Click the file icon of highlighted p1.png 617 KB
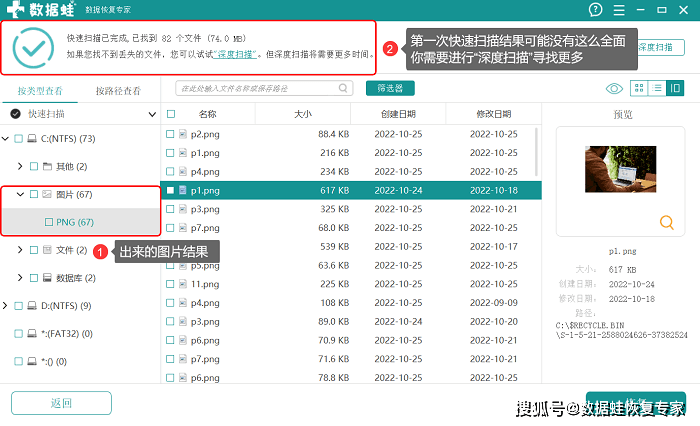700x426 pixels. 183,190
